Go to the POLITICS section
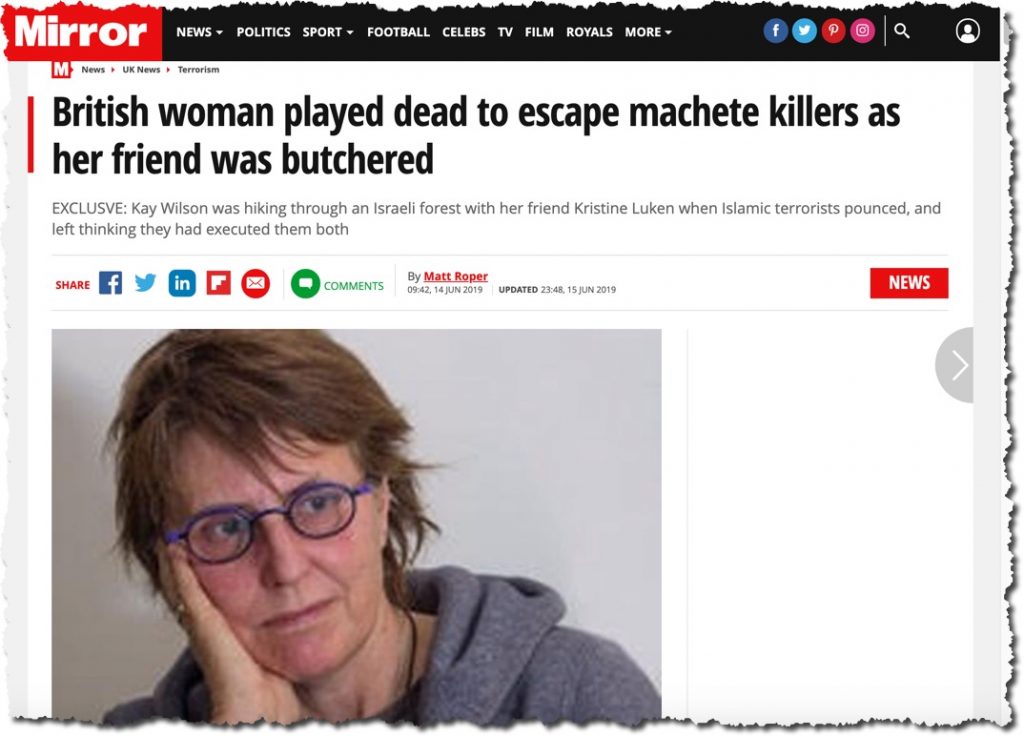Image resolution: width=1024 pixels, height=736 pixels. pos(263,32)
